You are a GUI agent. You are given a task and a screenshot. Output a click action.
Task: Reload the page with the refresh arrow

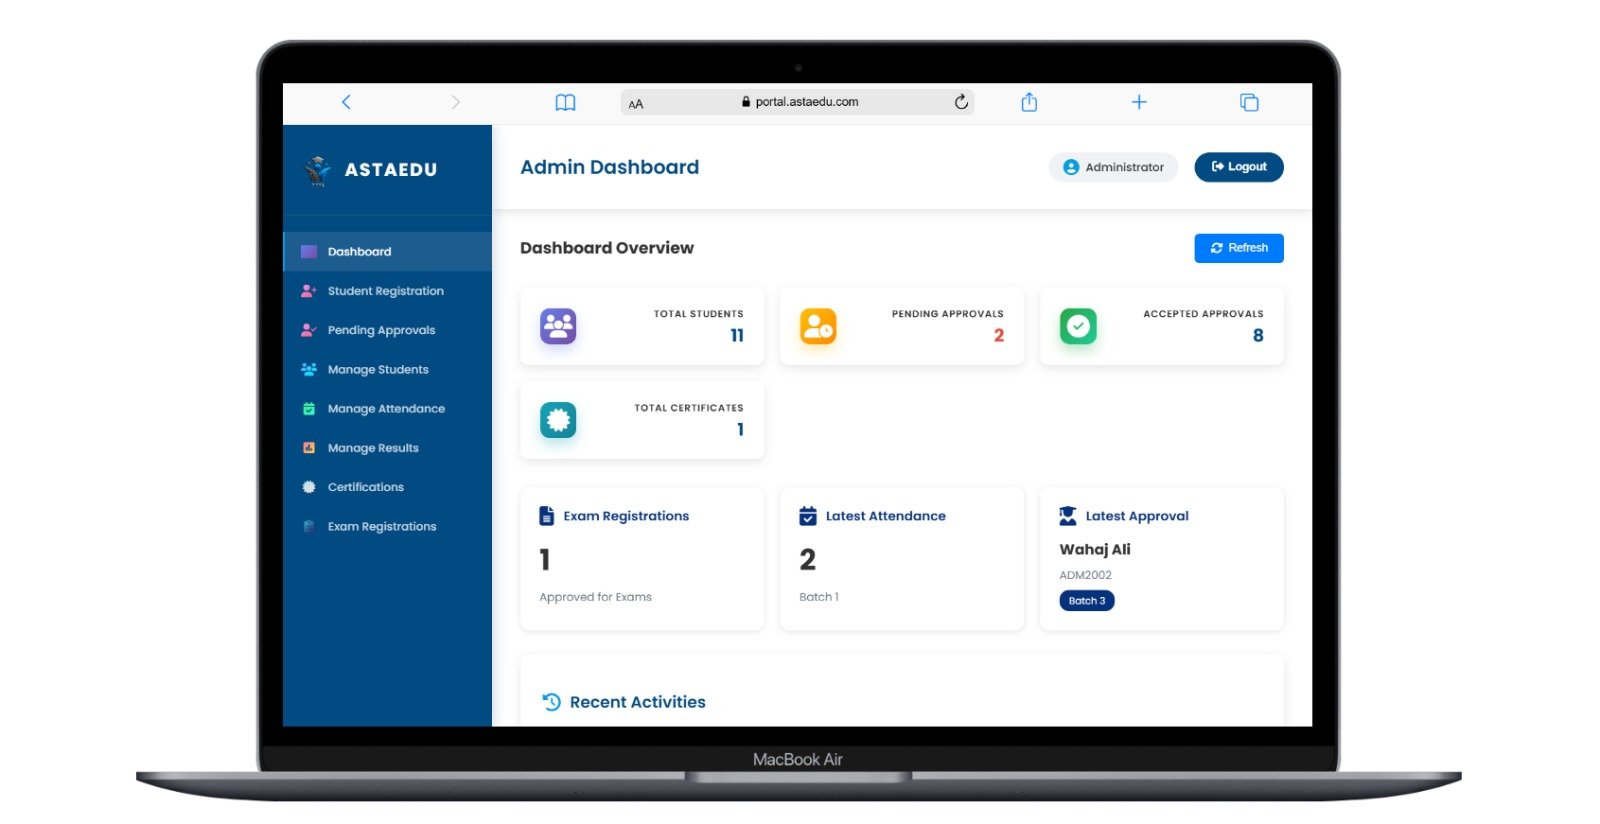pyautogui.click(x=961, y=102)
